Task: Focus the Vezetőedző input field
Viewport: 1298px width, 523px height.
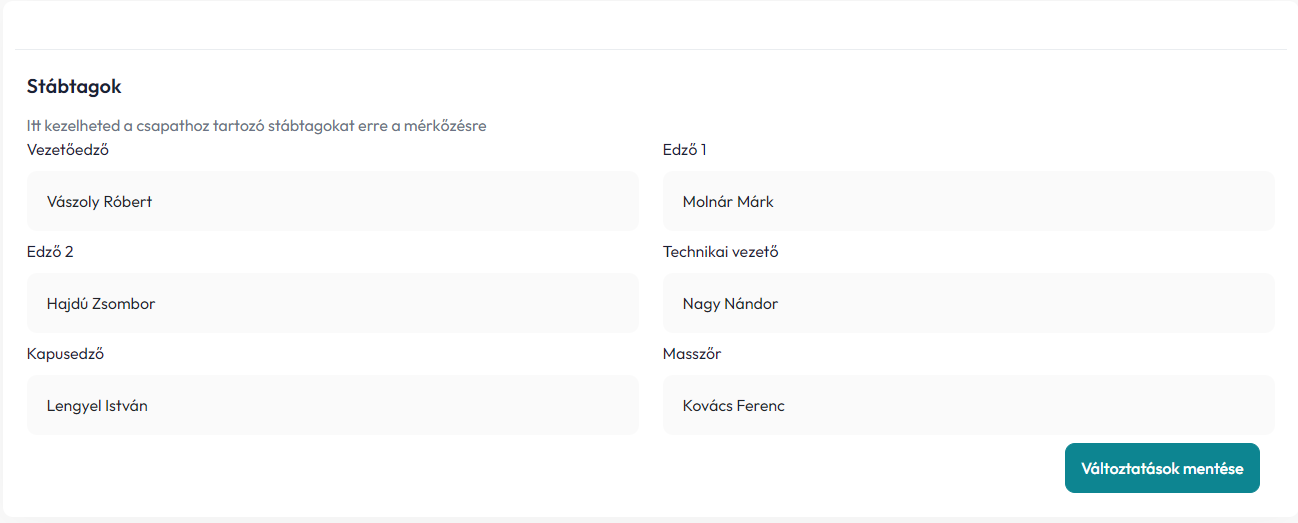Action: 333,201
